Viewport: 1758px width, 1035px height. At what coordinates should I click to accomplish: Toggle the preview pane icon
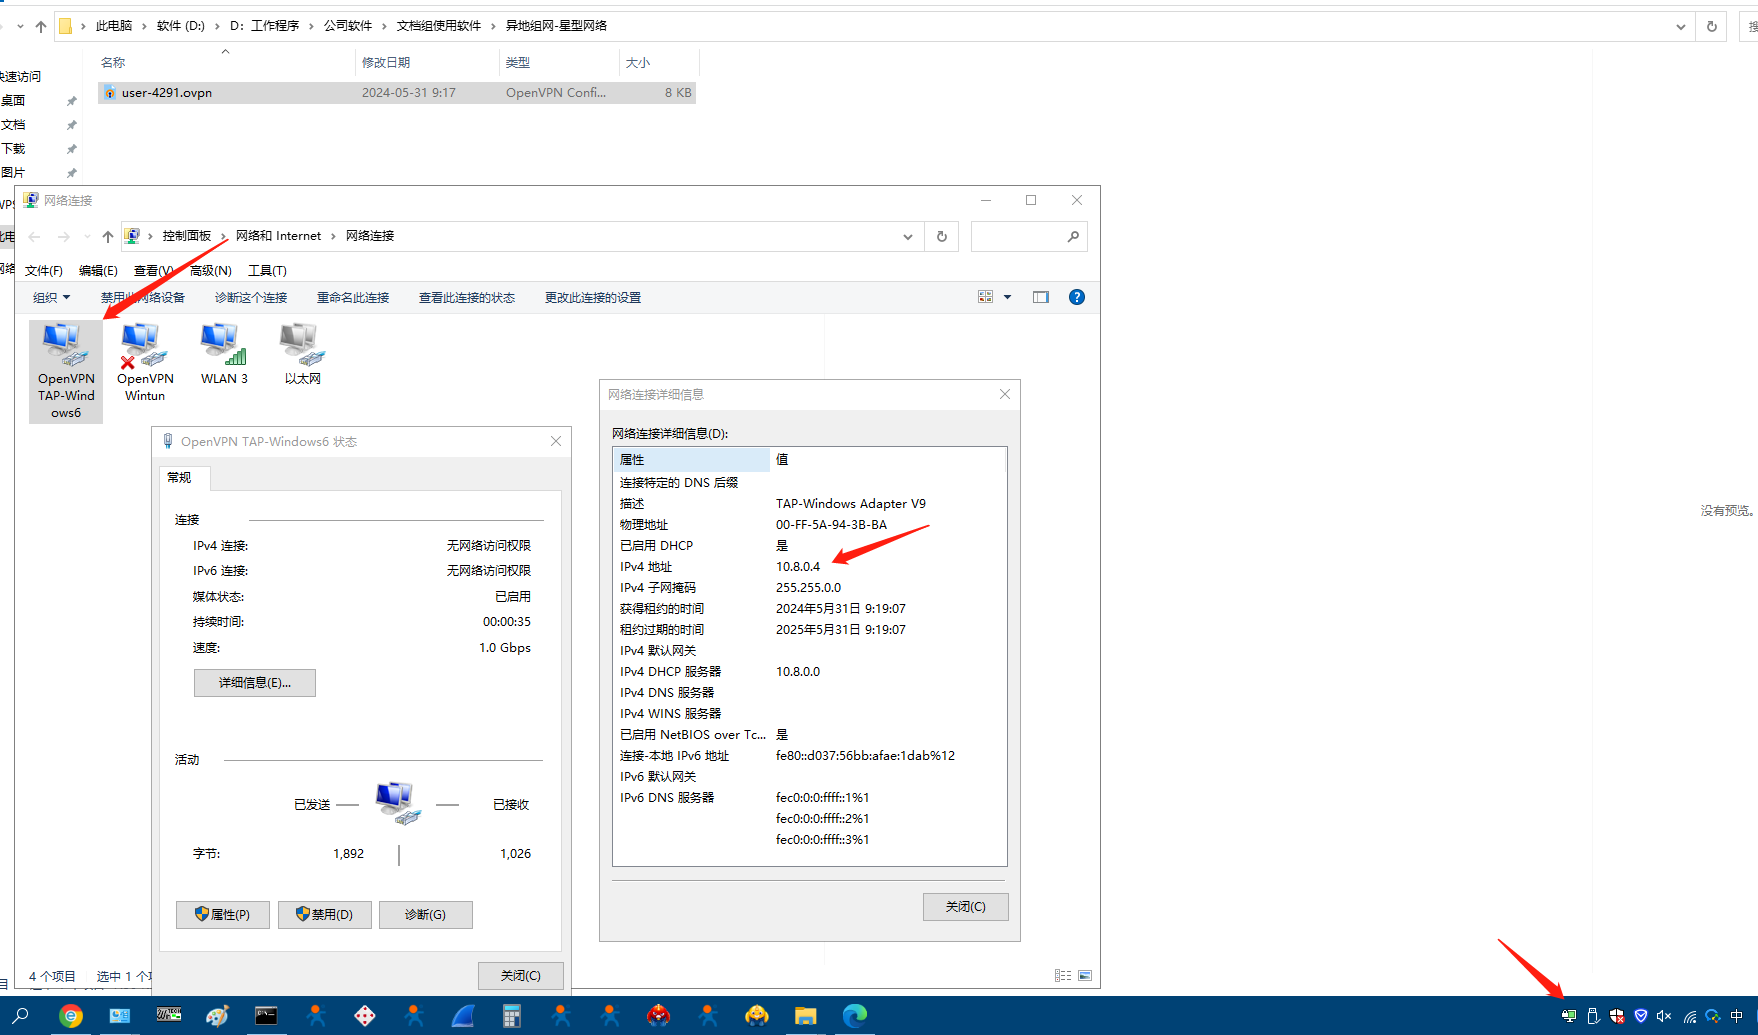pos(1040,297)
